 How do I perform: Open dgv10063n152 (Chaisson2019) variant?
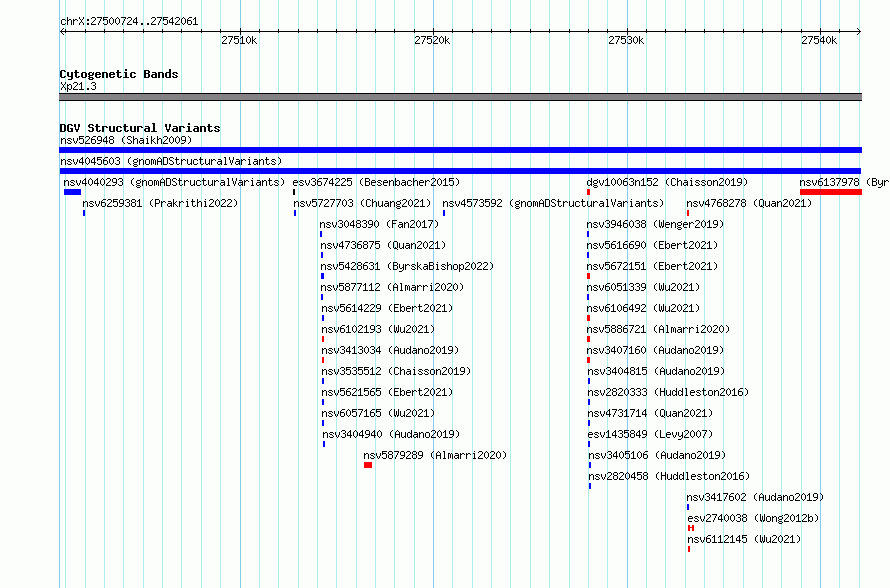pyautogui.click(x=668, y=182)
